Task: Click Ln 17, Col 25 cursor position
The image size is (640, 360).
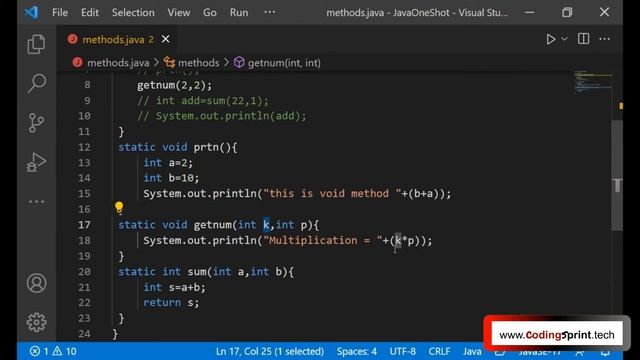Action: (270, 351)
